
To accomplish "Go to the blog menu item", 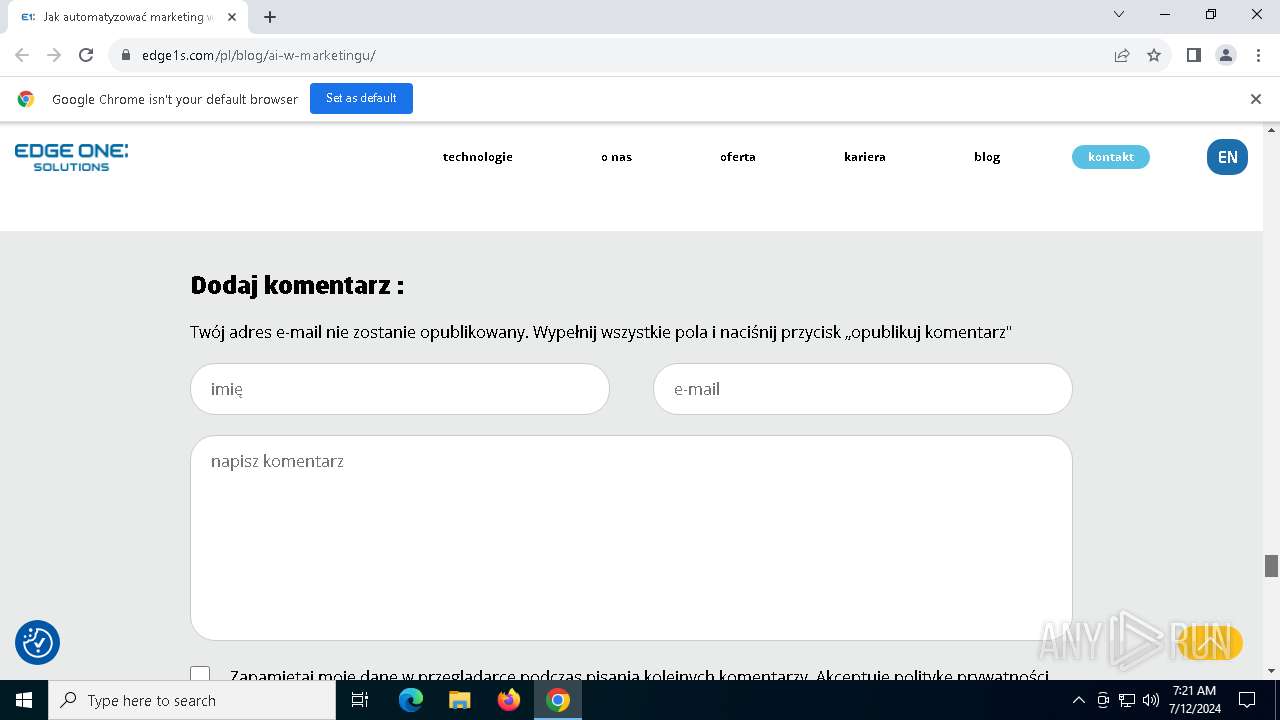I will tap(987, 157).
